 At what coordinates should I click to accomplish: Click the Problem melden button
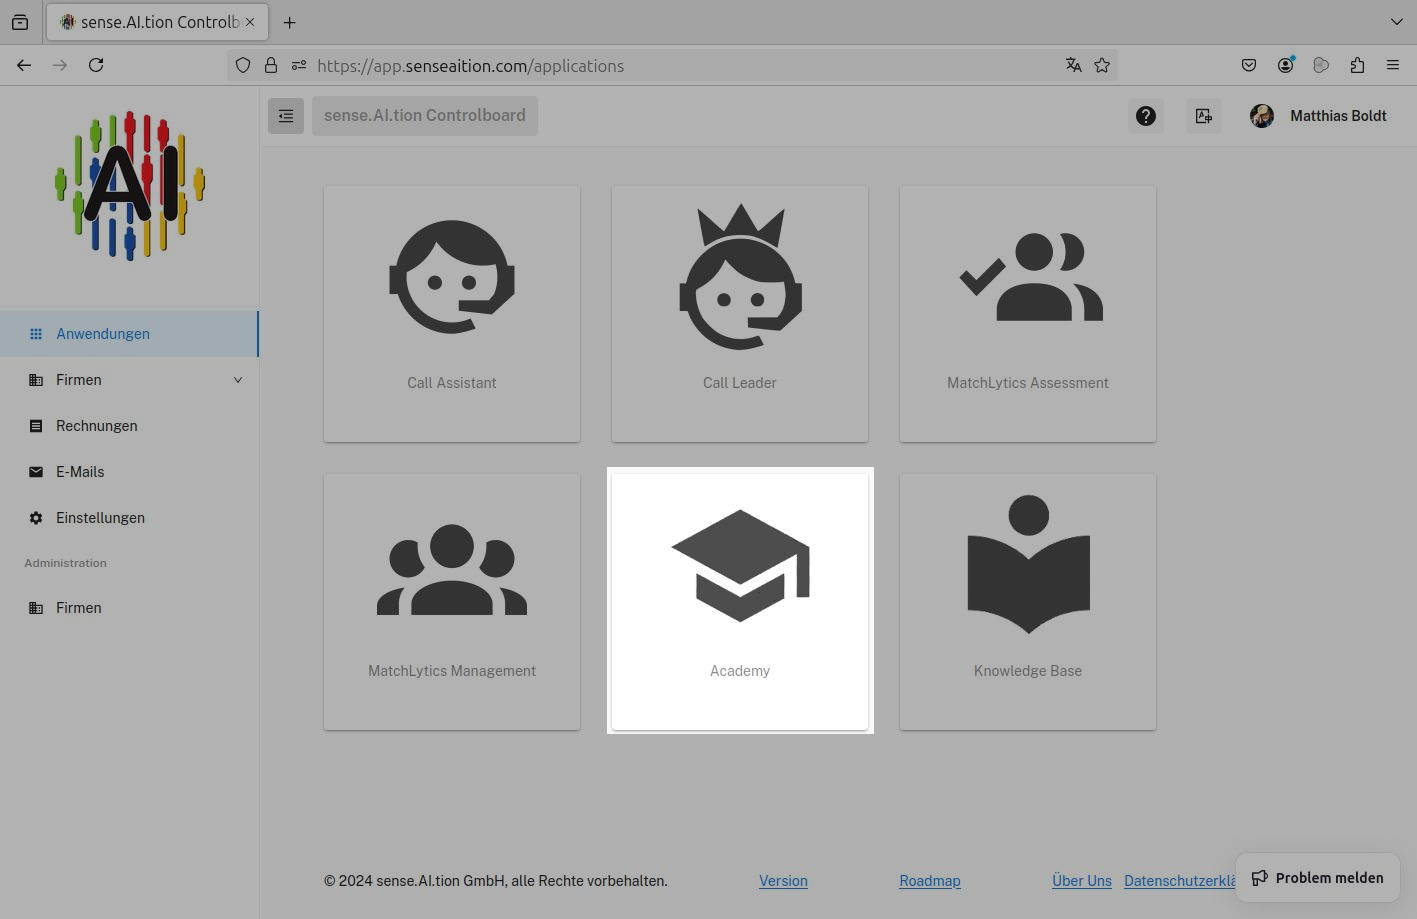[1318, 878]
